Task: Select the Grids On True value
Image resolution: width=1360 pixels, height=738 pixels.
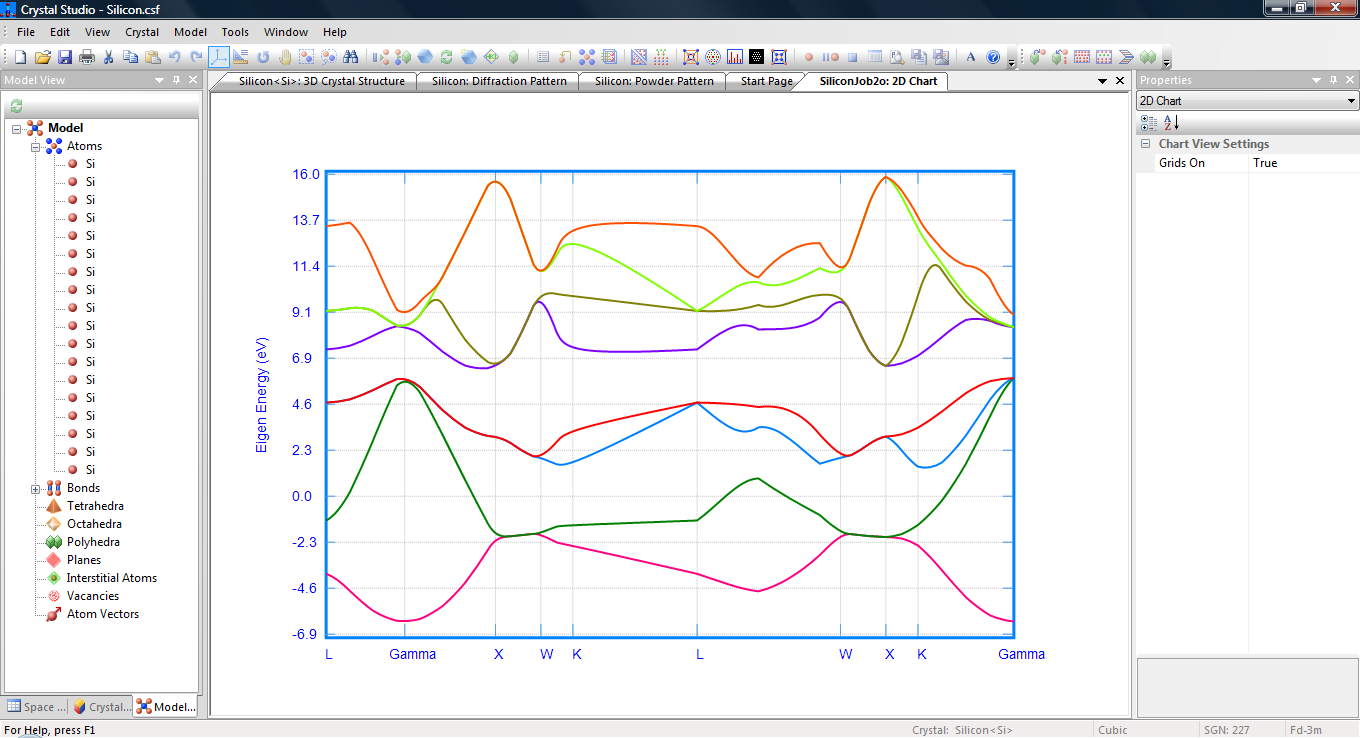Action: [1265, 163]
